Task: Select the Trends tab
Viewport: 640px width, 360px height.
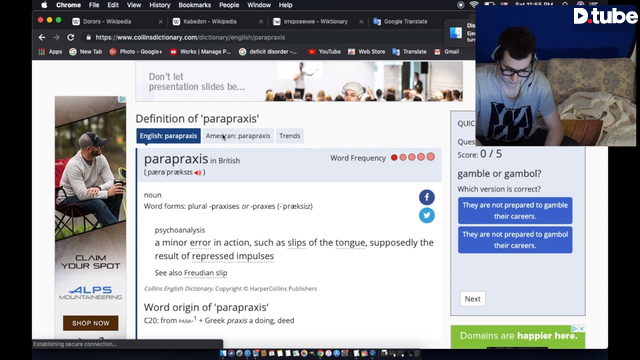Action: point(289,136)
